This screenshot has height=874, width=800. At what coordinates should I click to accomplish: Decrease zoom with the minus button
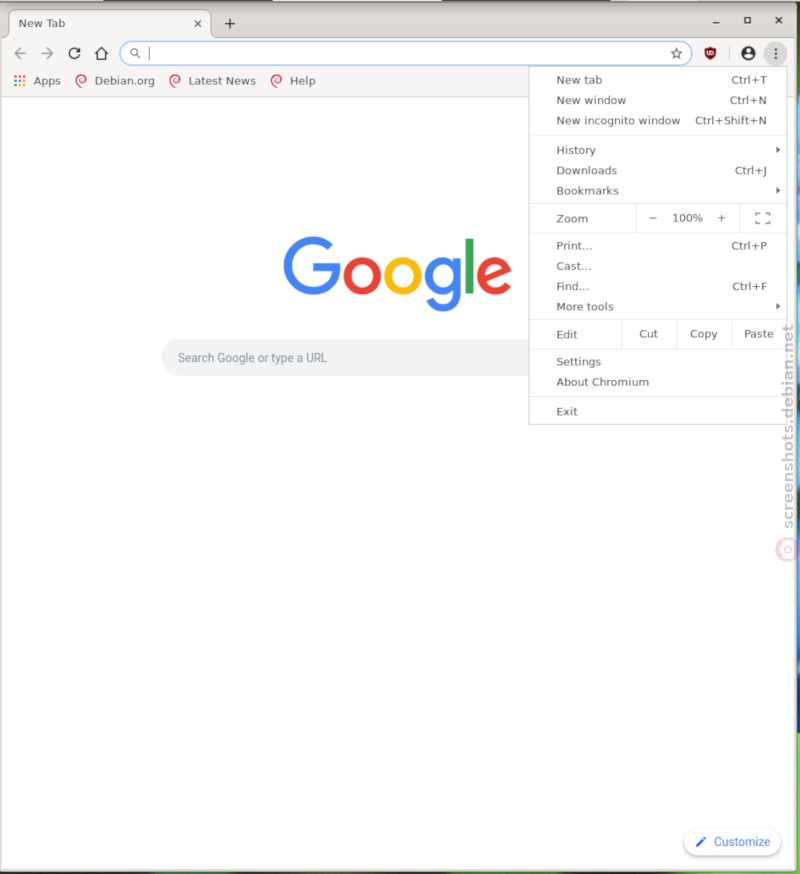click(653, 218)
